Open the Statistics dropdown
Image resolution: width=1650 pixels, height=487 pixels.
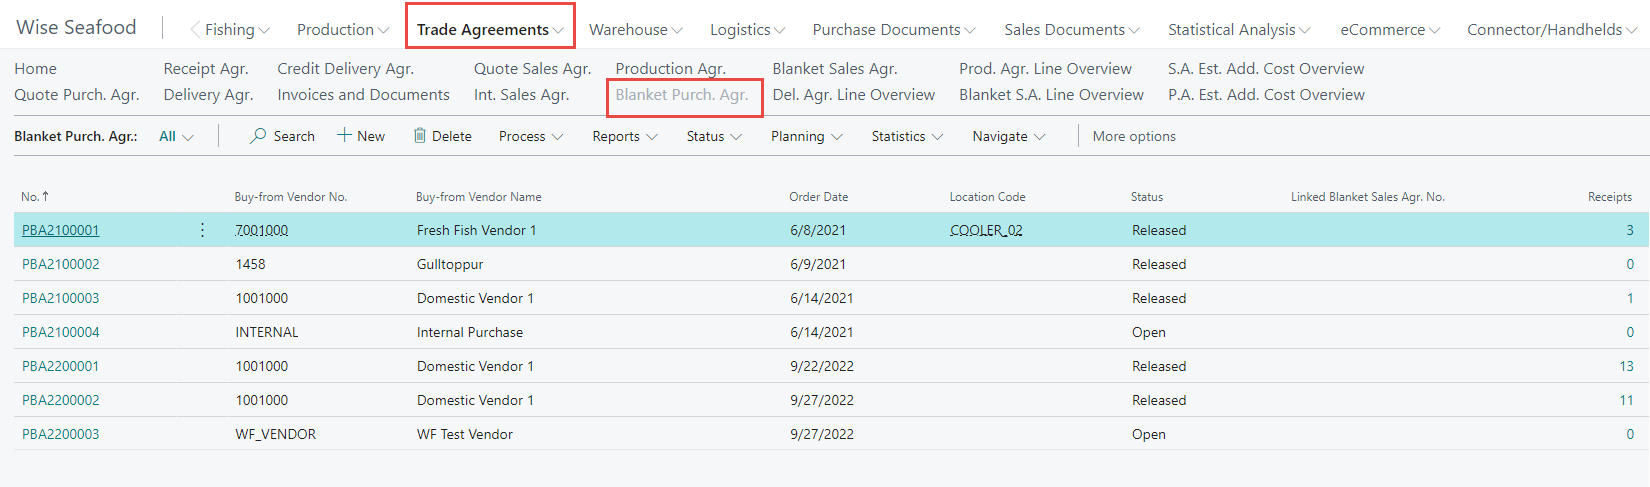click(907, 136)
